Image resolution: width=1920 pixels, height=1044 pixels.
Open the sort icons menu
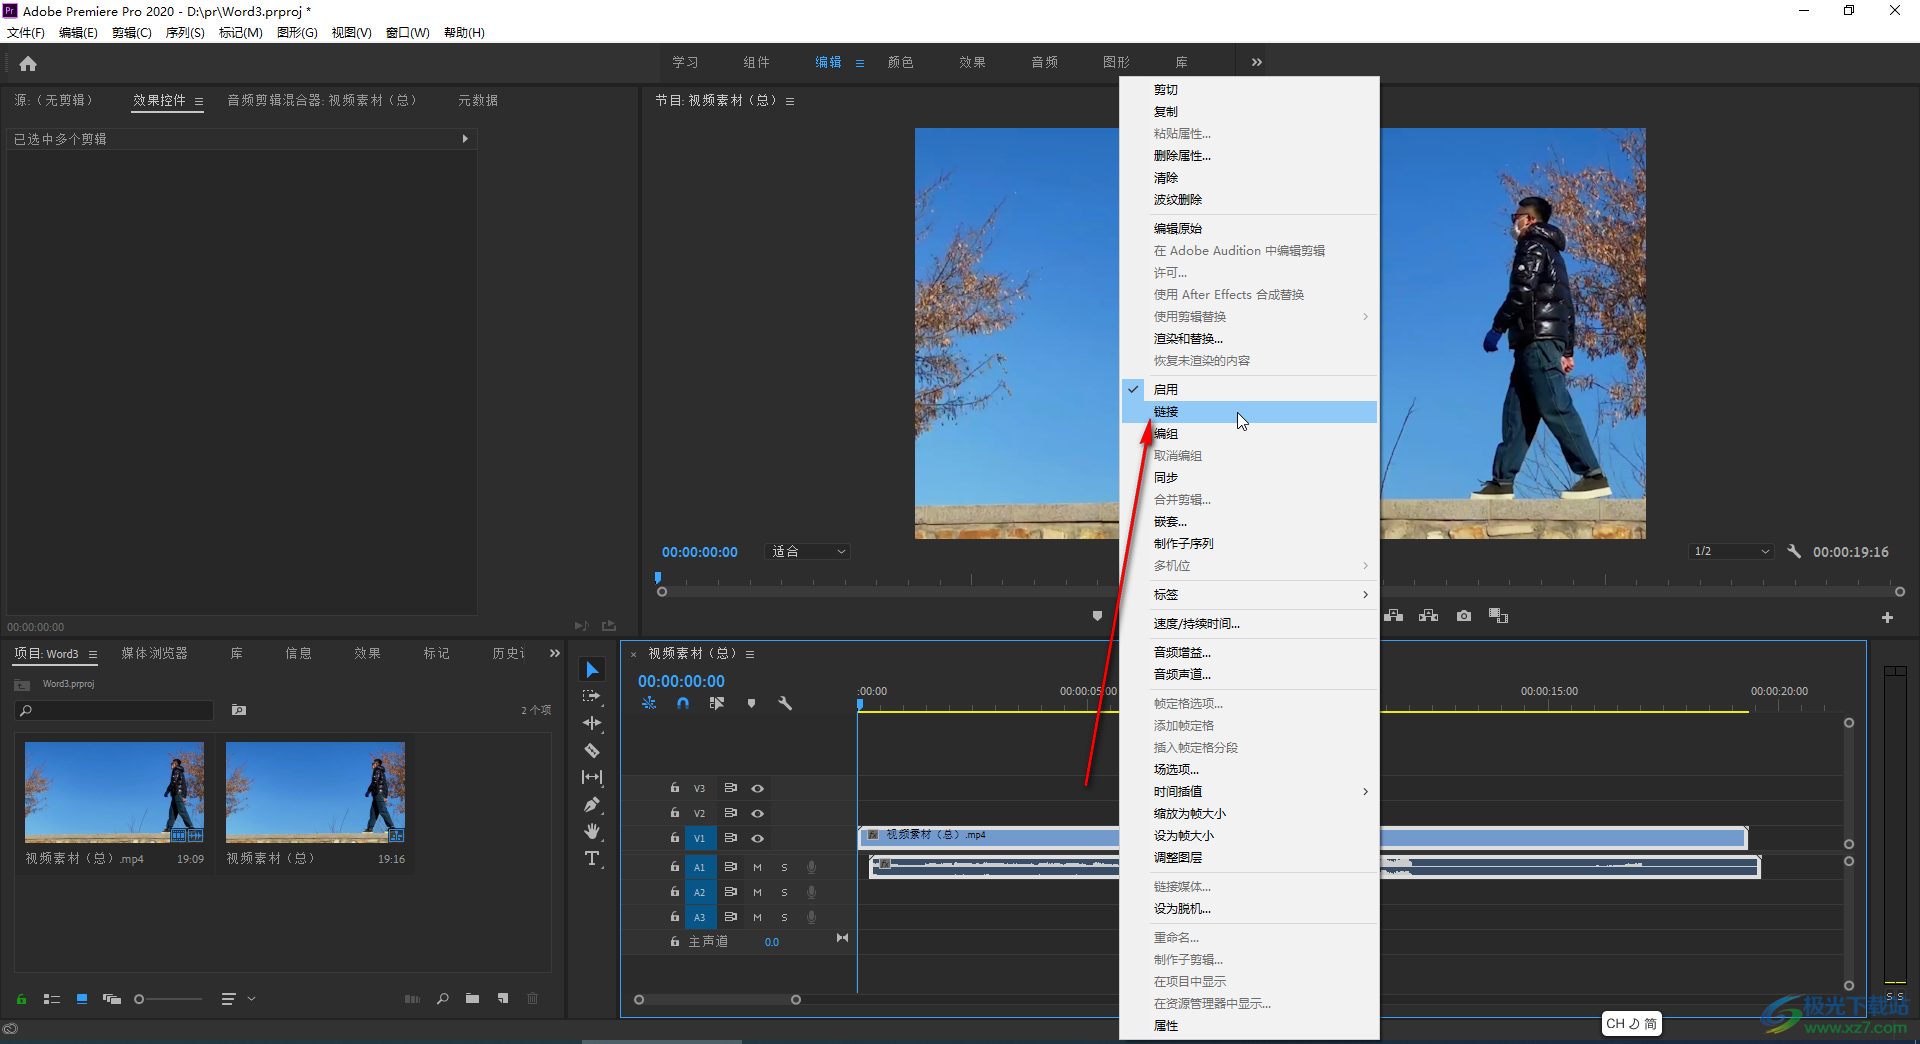tap(229, 998)
